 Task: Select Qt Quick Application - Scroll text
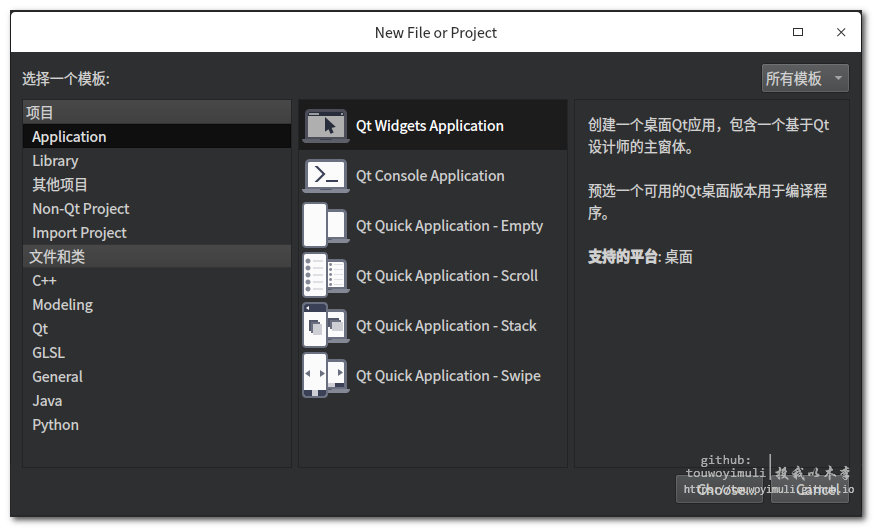coord(447,276)
